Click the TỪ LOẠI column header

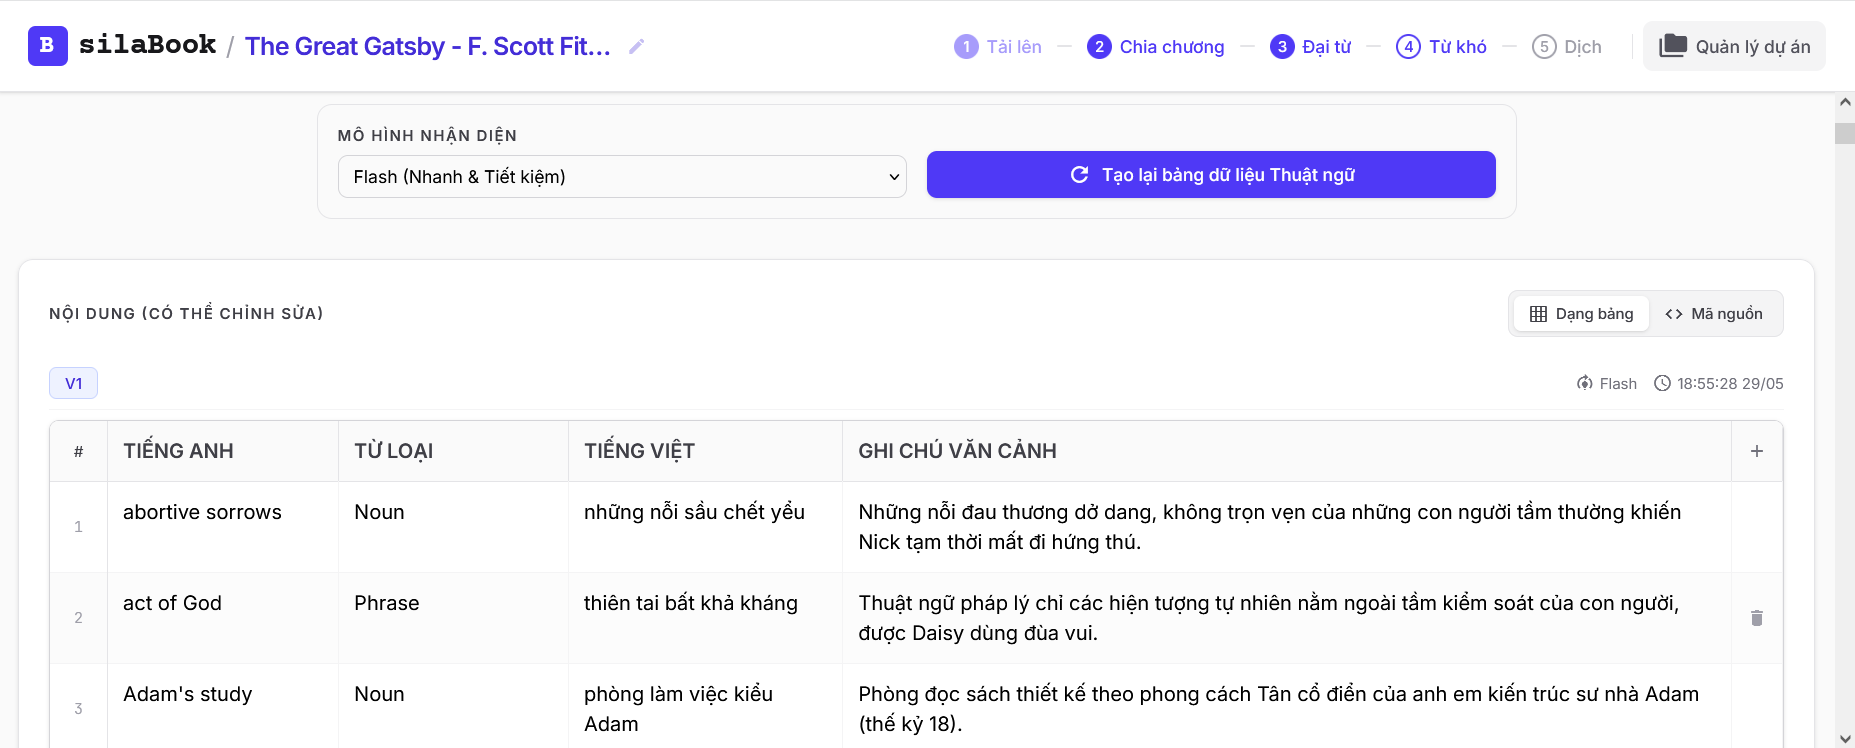[x=453, y=451]
